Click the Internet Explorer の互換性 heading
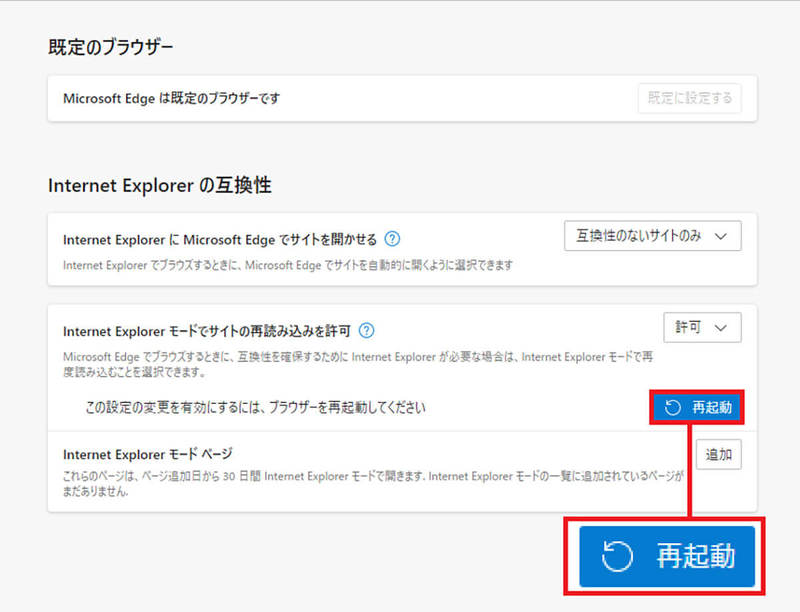Image resolution: width=800 pixels, height=612 pixels. [x=159, y=185]
